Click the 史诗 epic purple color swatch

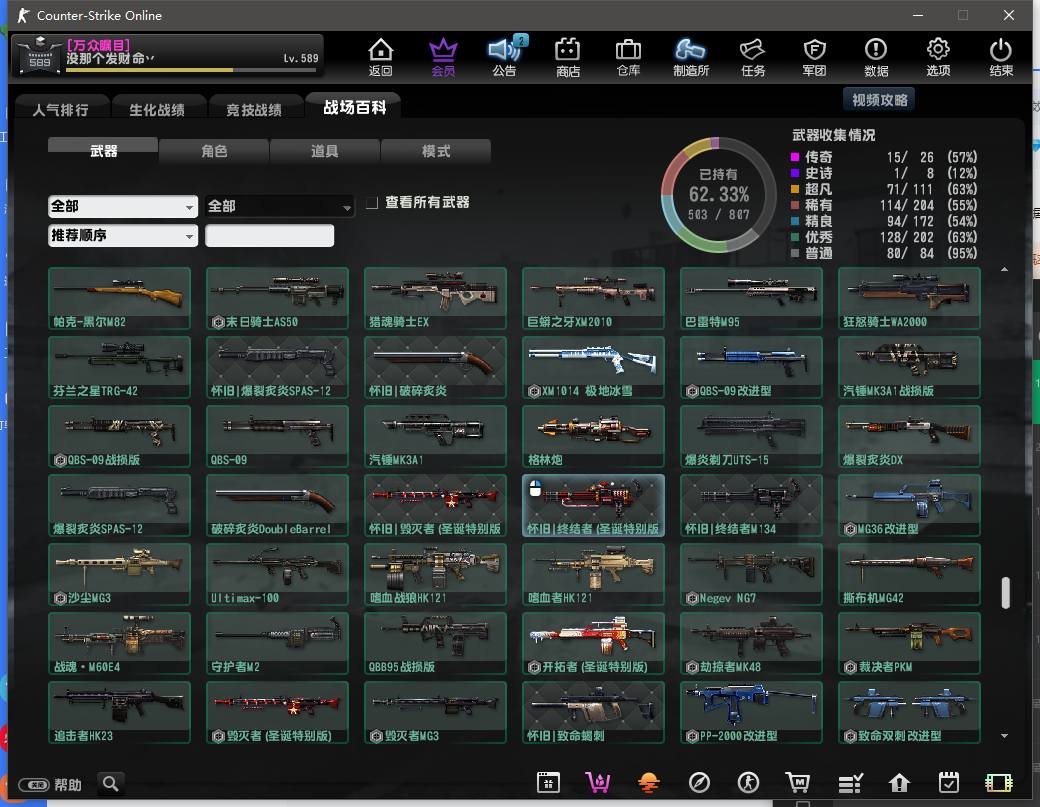click(795, 173)
